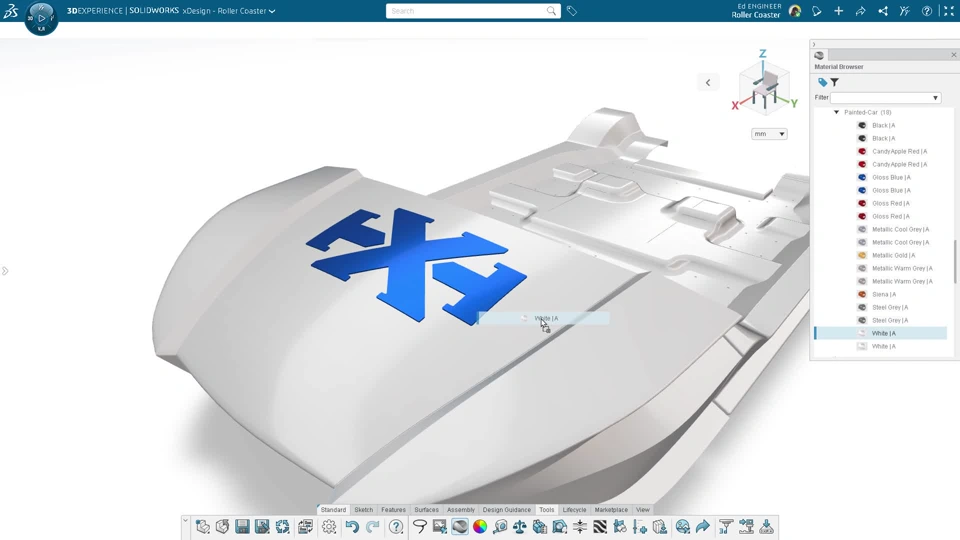
Task: Click the 3DS logo icon
Action: [x=11, y=10]
